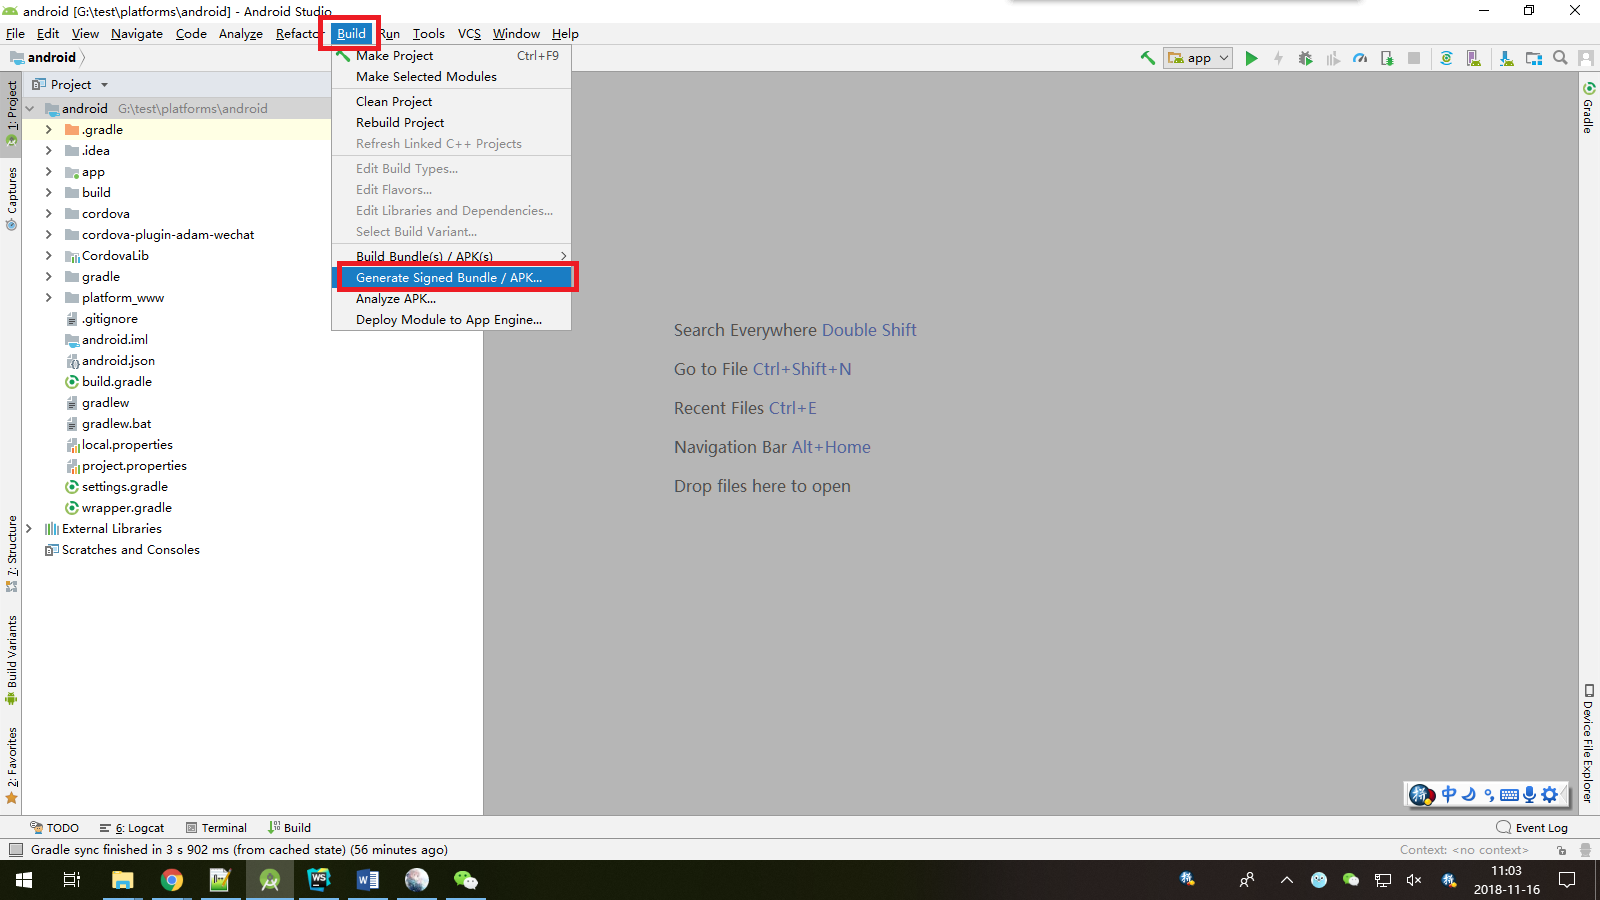Click the Debug app bug icon
This screenshot has height=900, width=1600.
(1305, 58)
